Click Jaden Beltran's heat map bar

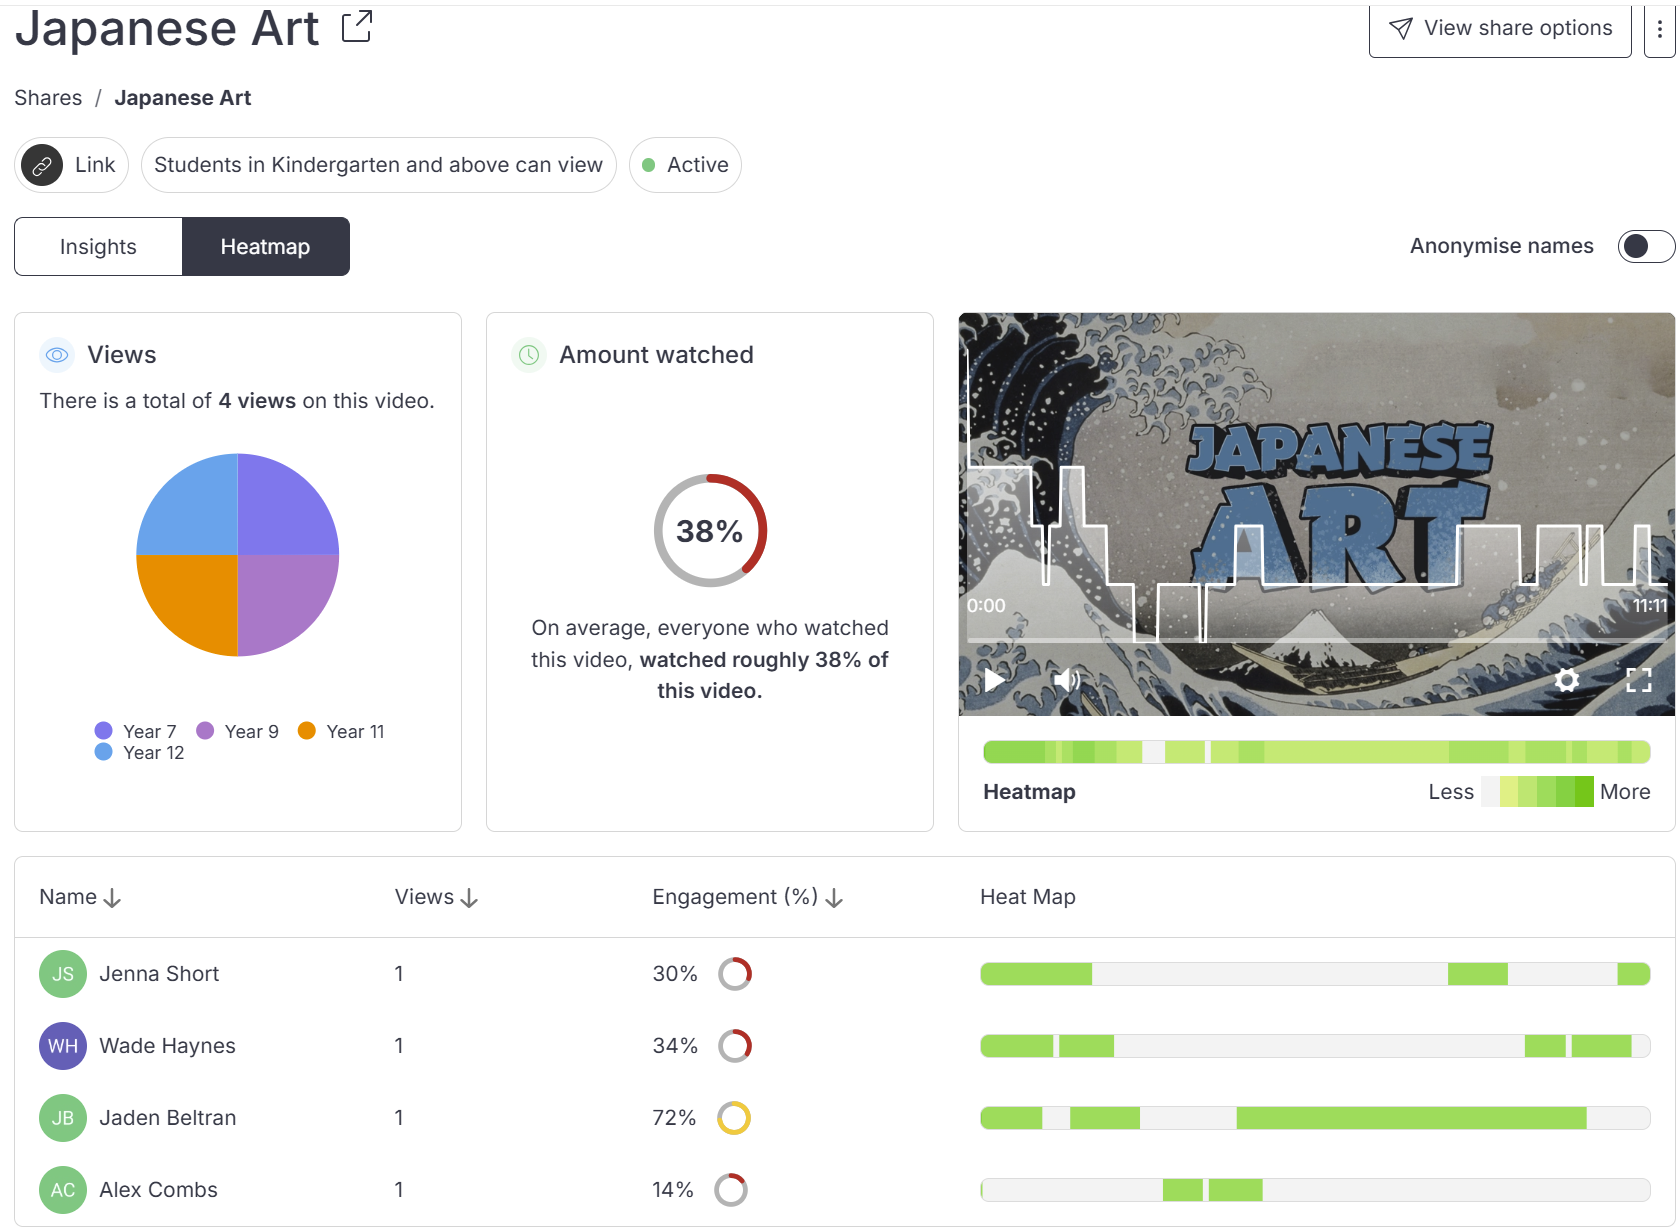click(1315, 1118)
